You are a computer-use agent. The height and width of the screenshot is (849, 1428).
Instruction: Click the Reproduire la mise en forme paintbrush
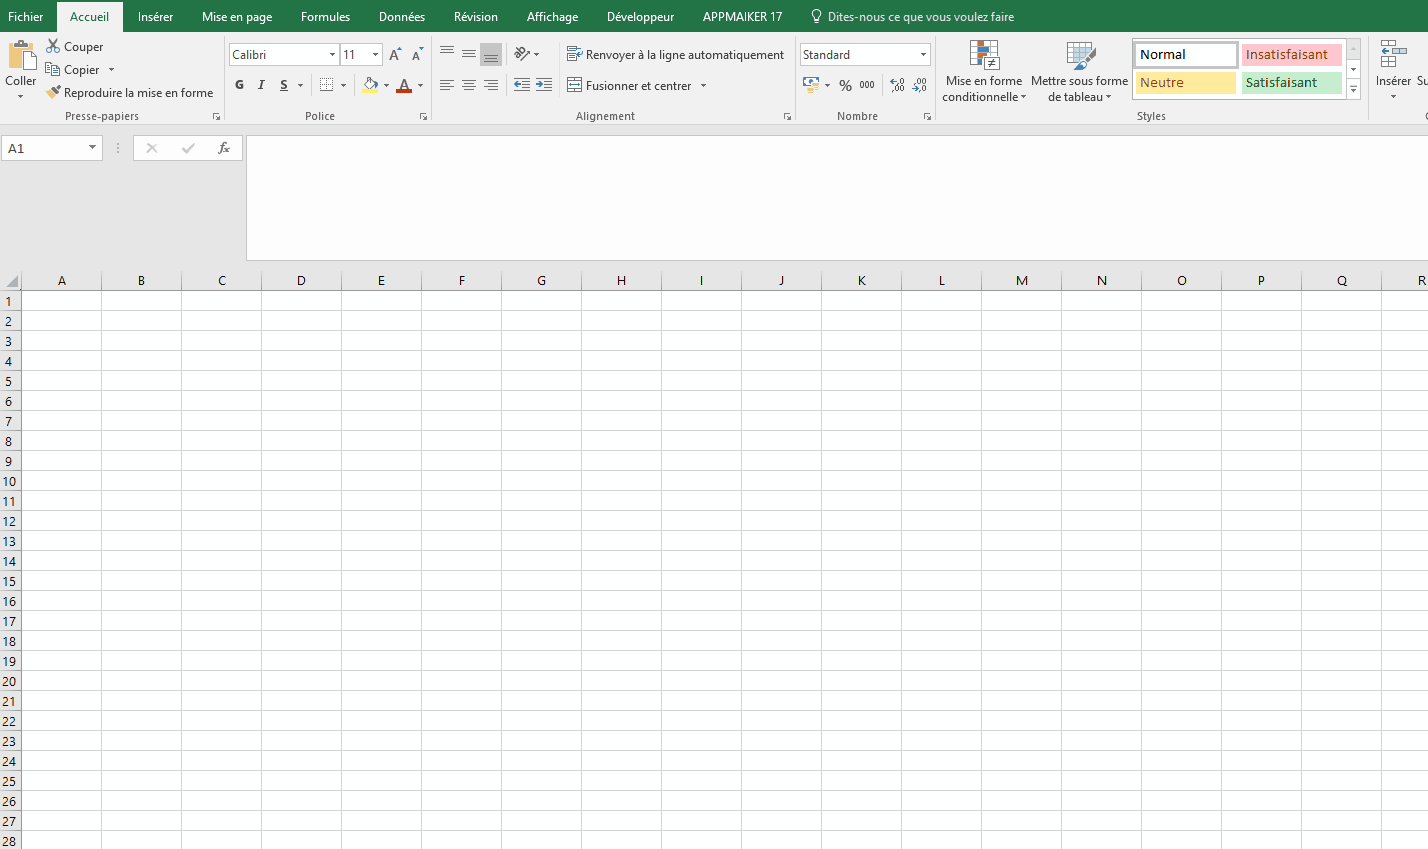(x=54, y=93)
